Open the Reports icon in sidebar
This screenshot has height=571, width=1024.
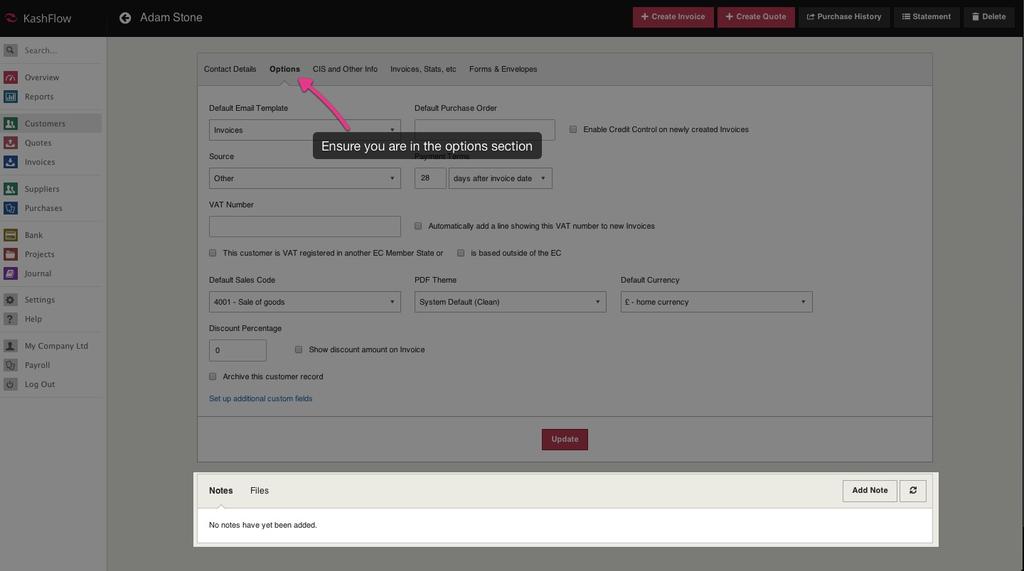coord(11,97)
